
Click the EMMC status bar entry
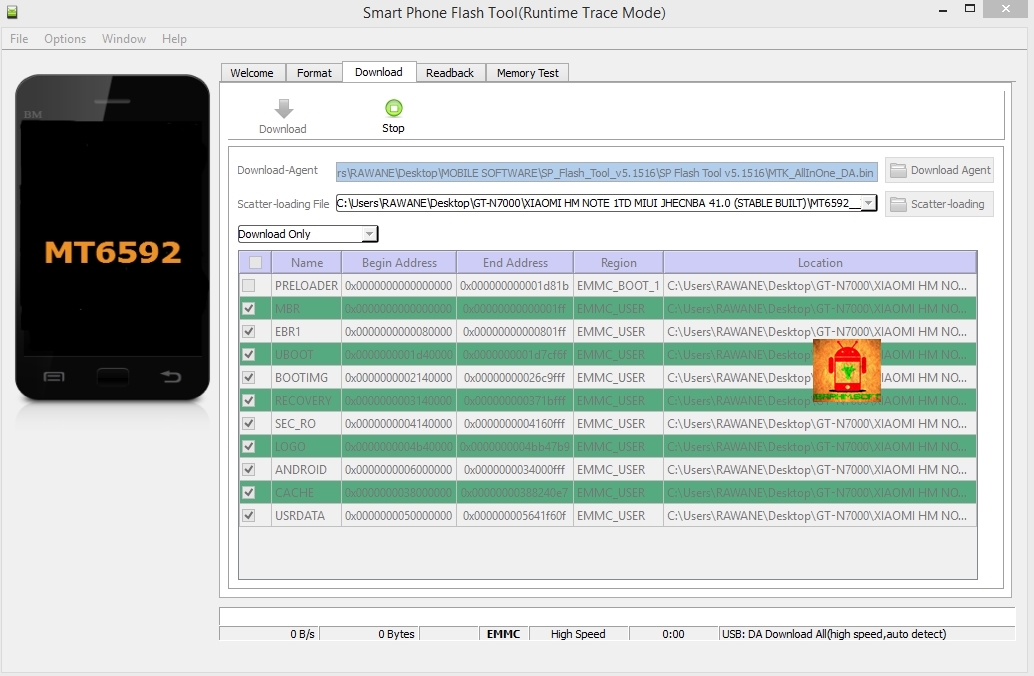pyautogui.click(x=503, y=634)
